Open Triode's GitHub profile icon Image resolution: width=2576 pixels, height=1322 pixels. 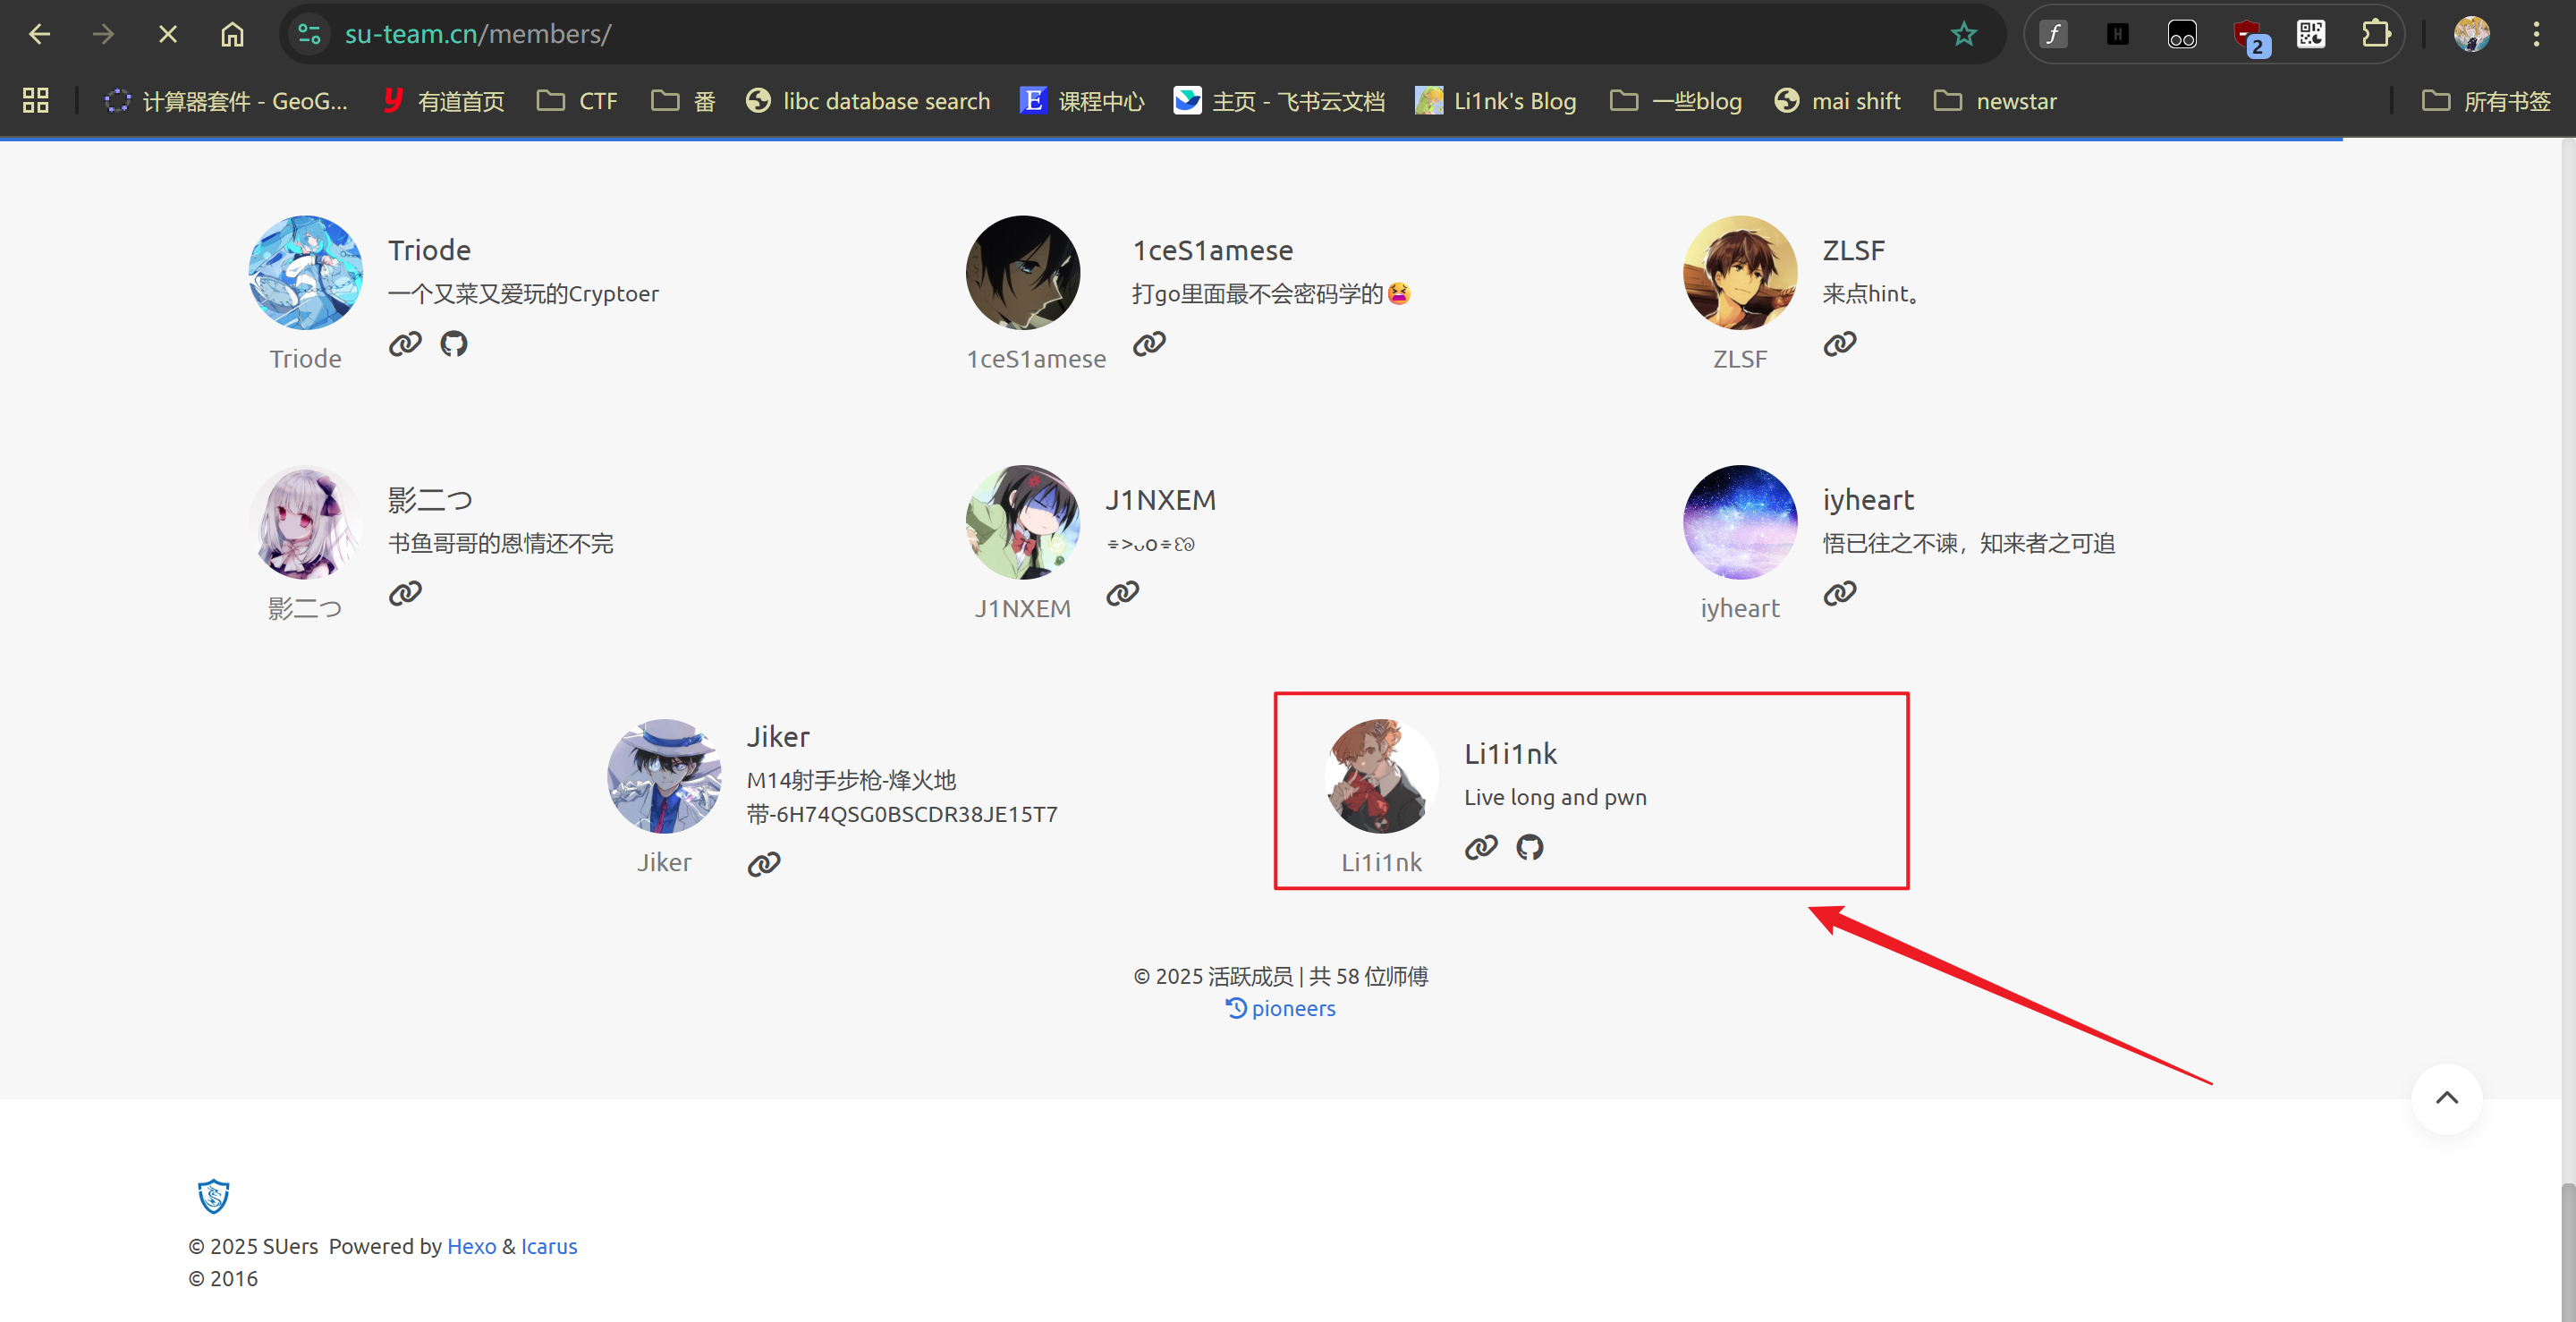point(453,344)
